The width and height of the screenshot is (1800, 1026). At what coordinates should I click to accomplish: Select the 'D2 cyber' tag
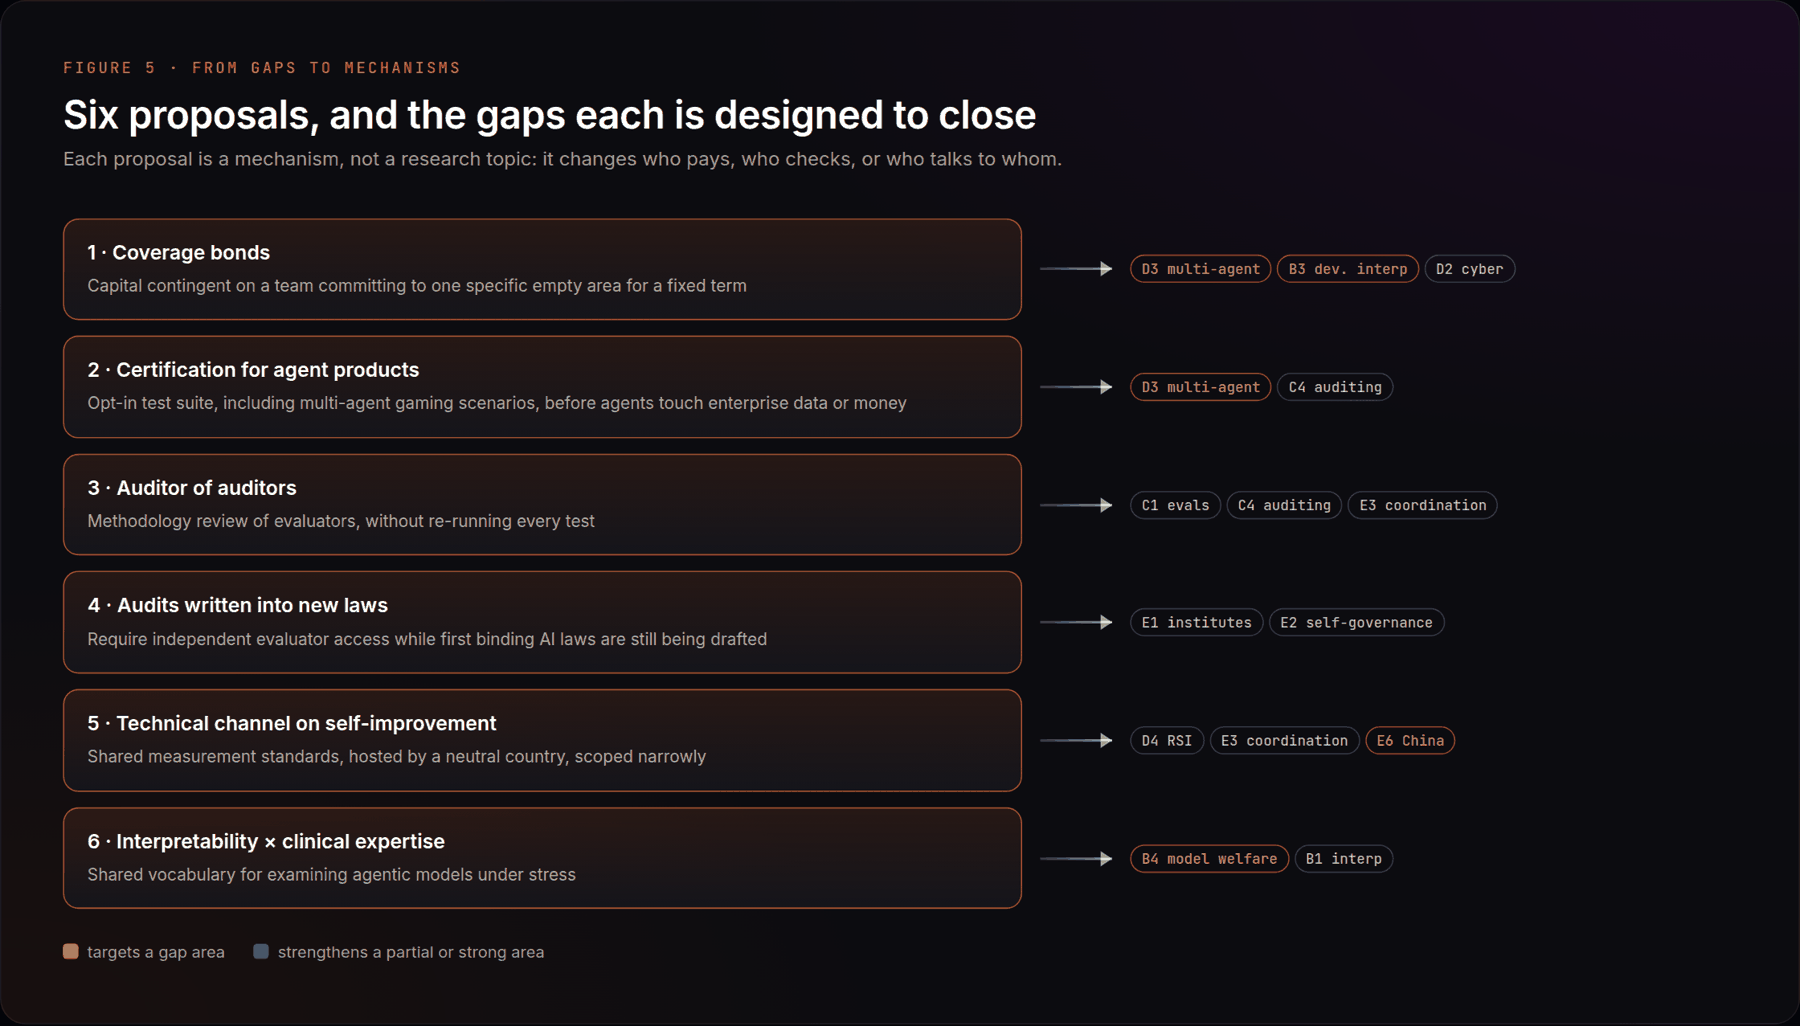click(1469, 269)
